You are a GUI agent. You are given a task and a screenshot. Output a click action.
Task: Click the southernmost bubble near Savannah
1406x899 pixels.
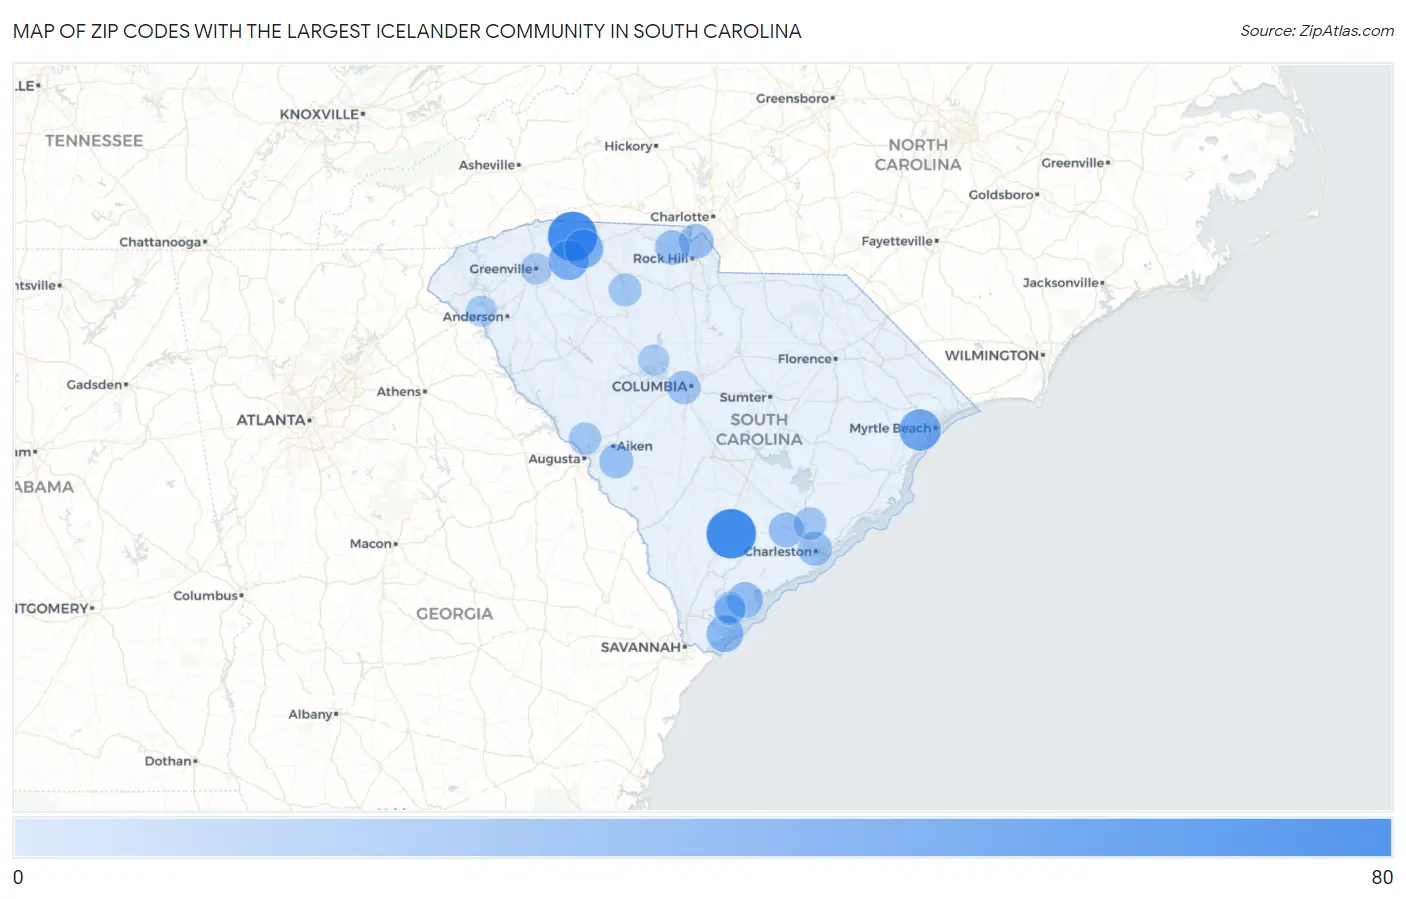[725, 633]
